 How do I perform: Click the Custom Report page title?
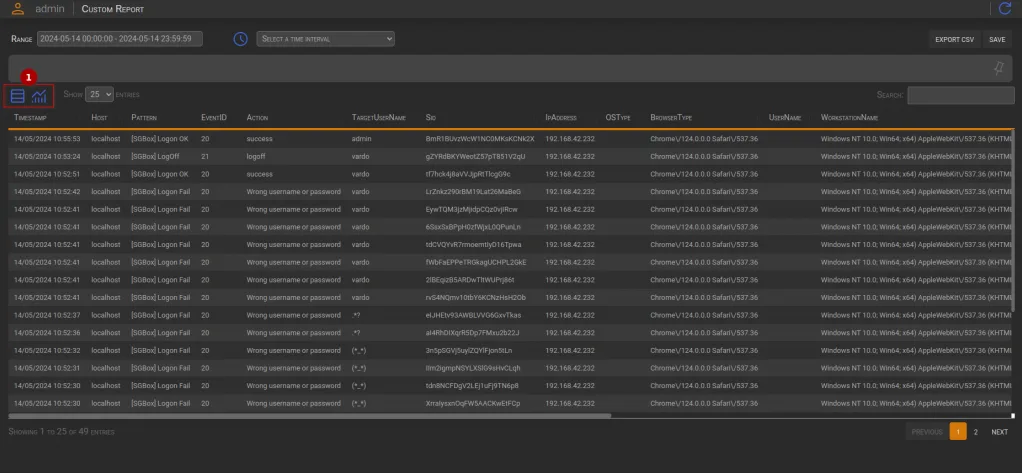coord(113,9)
